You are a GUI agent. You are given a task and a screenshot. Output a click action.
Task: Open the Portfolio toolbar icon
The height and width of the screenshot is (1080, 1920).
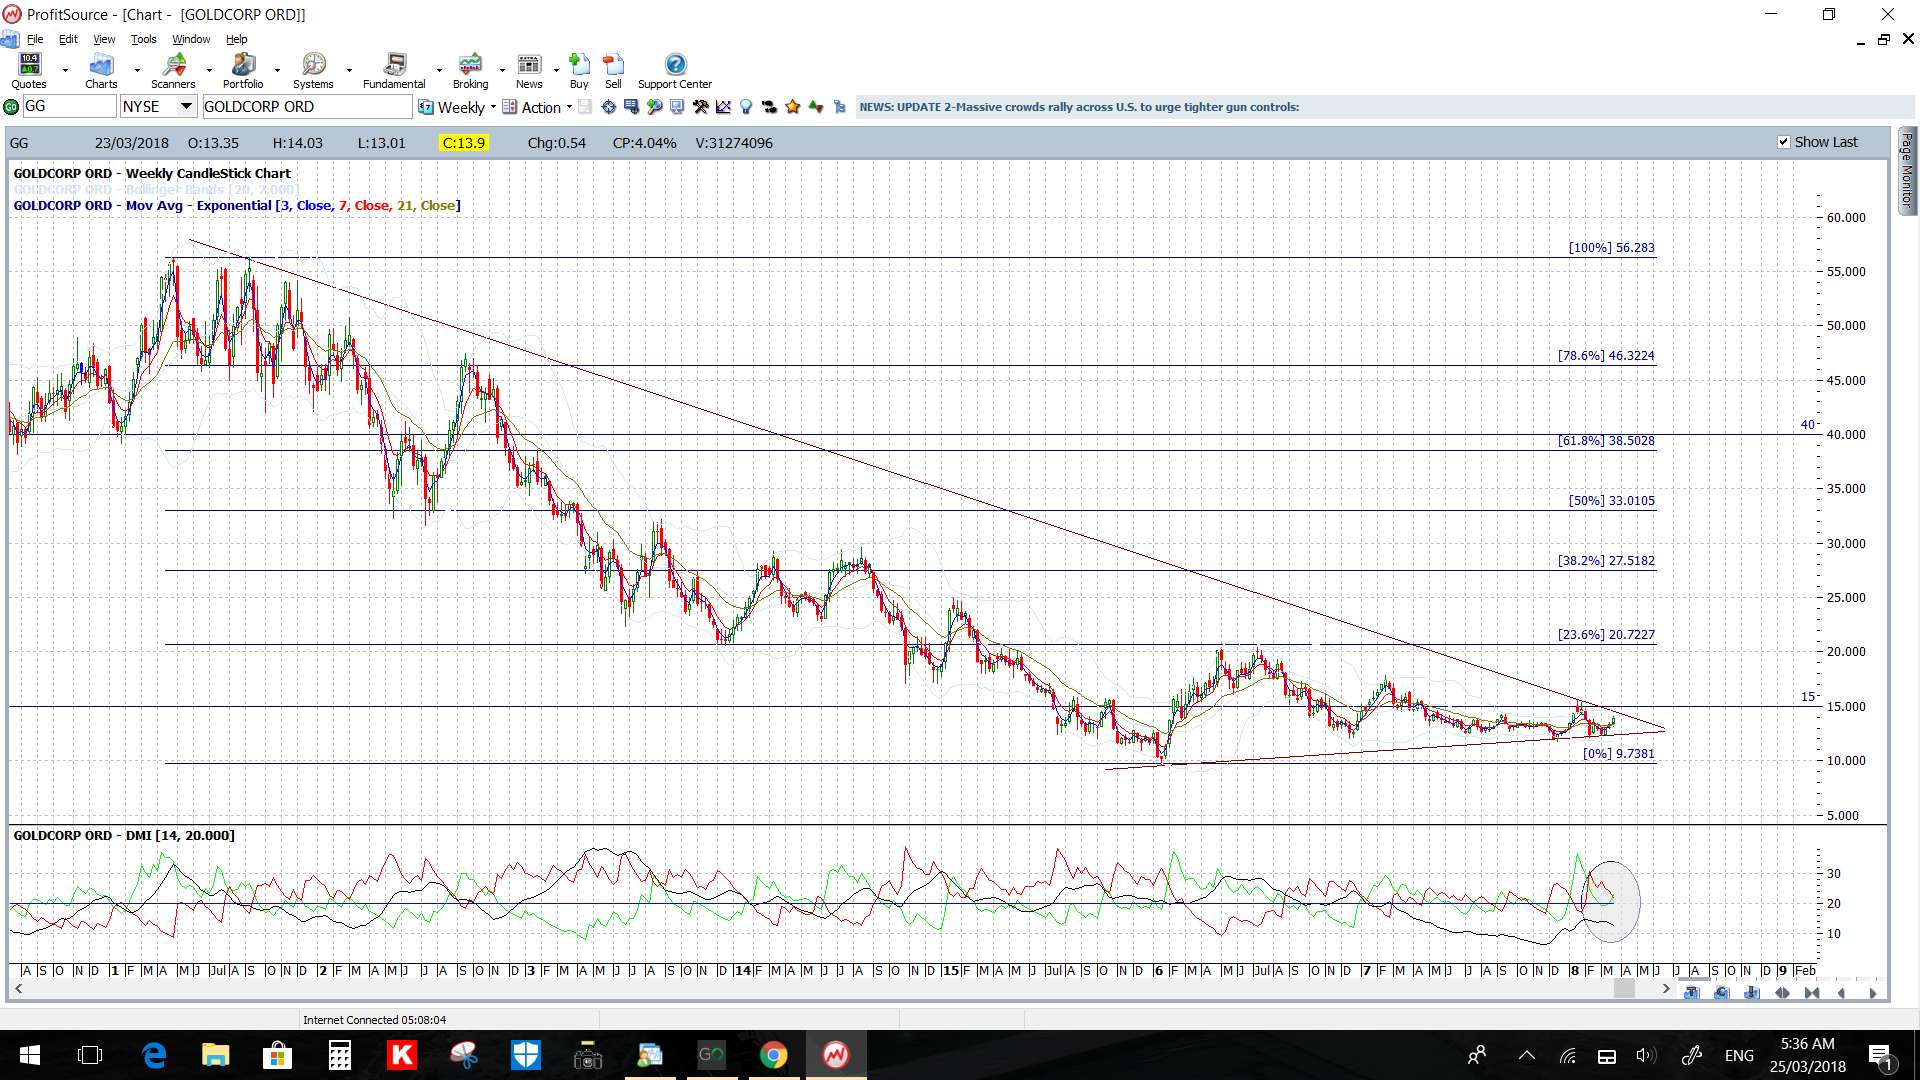click(x=243, y=64)
